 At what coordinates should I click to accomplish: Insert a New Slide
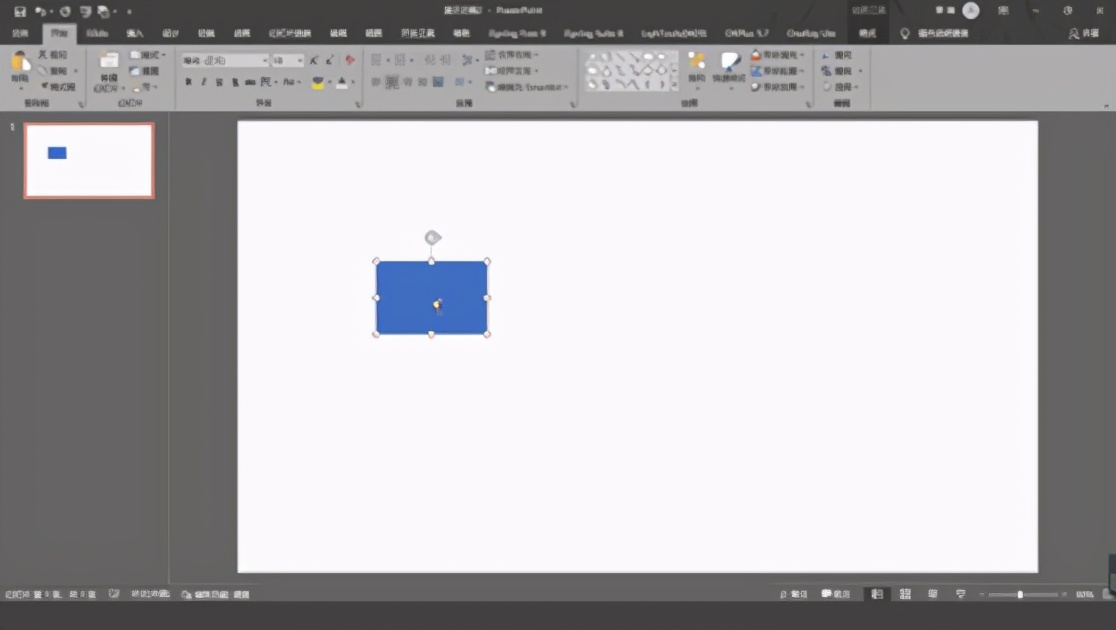coord(108,71)
